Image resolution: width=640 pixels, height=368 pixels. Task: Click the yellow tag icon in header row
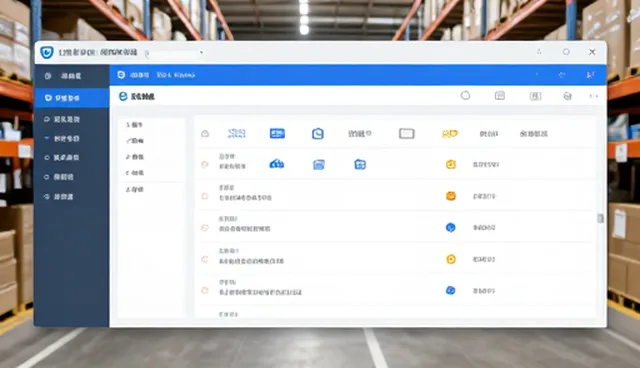(450, 133)
